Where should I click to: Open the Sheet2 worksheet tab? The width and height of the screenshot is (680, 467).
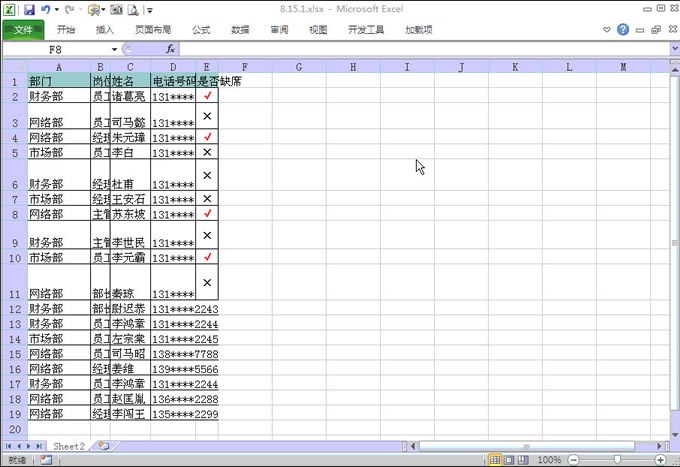point(69,446)
